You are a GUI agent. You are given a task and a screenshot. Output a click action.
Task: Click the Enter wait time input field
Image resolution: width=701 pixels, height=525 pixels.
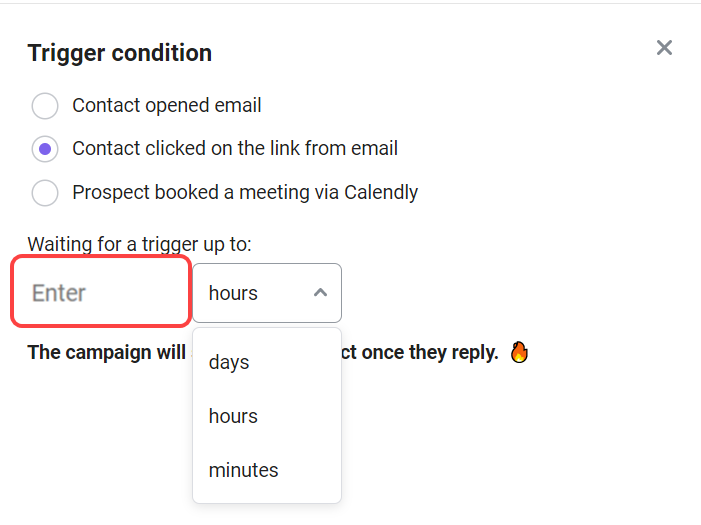[x=101, y=292]
